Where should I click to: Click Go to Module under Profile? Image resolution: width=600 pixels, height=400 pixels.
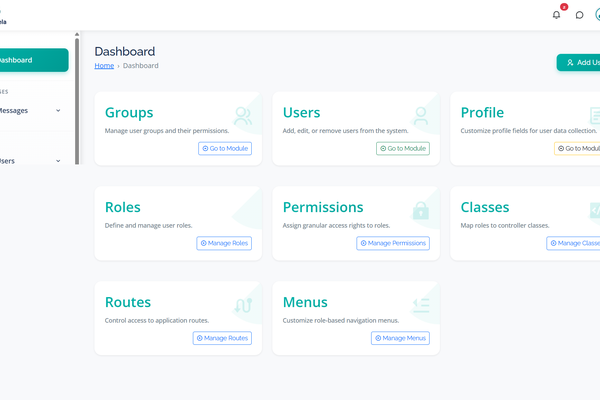click(x=578, y=148)
